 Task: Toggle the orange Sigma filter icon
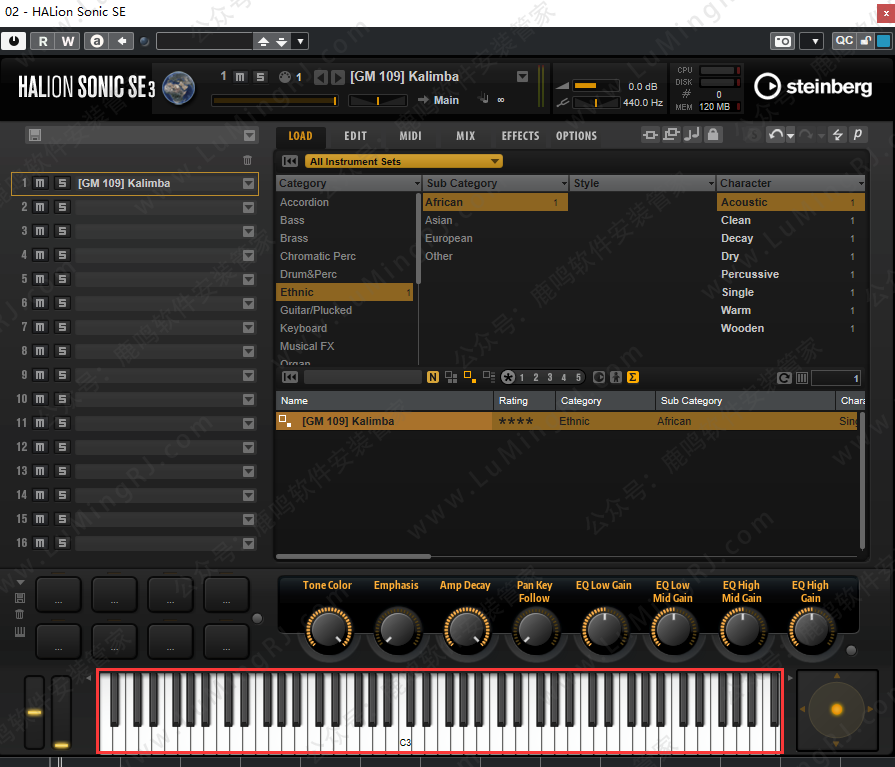632,377
